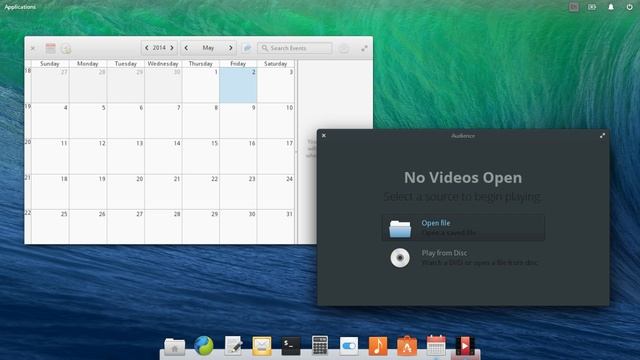The width and height of the screenshot is (640, 360).
Task: Maximize the Audience window
Action: 602,136
